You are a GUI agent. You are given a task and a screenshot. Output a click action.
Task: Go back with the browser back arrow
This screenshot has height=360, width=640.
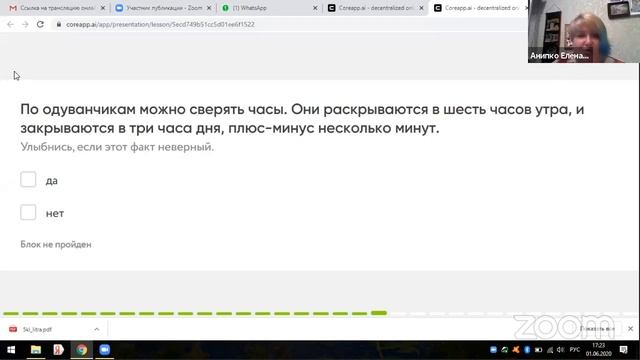10,24
